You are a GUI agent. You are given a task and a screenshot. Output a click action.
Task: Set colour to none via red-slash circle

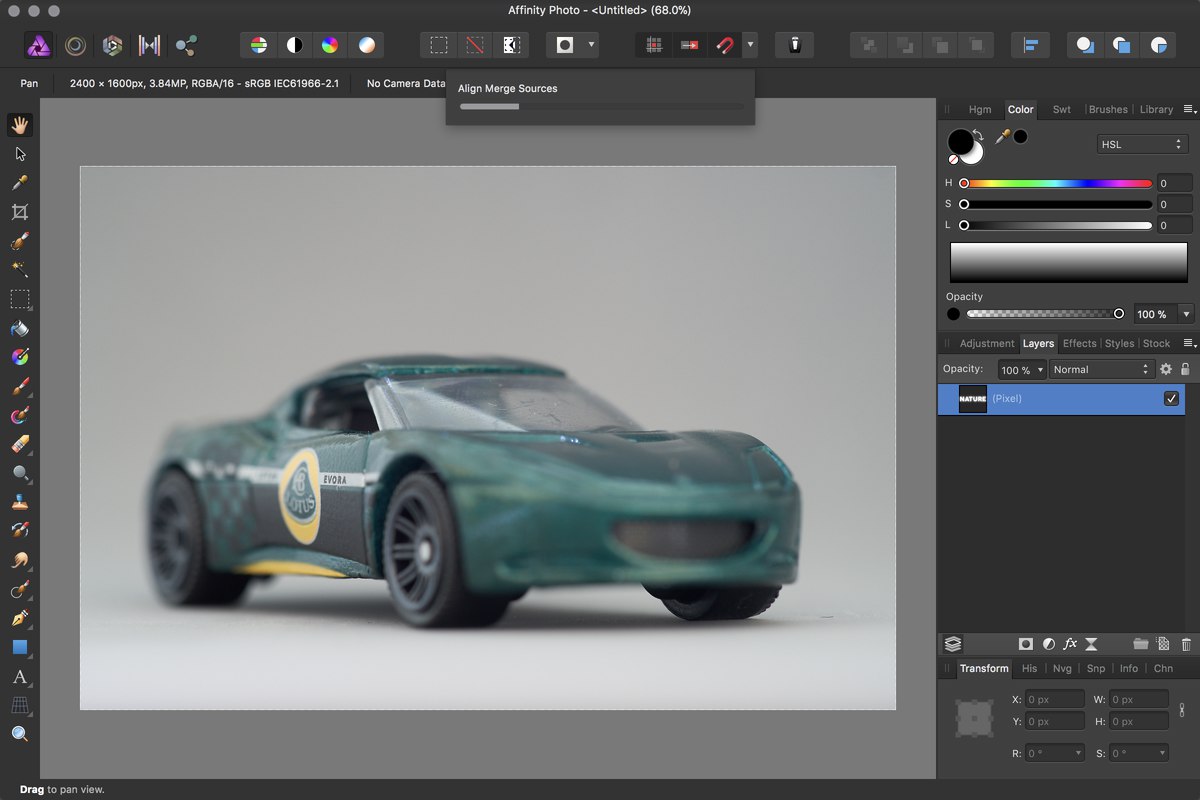click(953, 159)
